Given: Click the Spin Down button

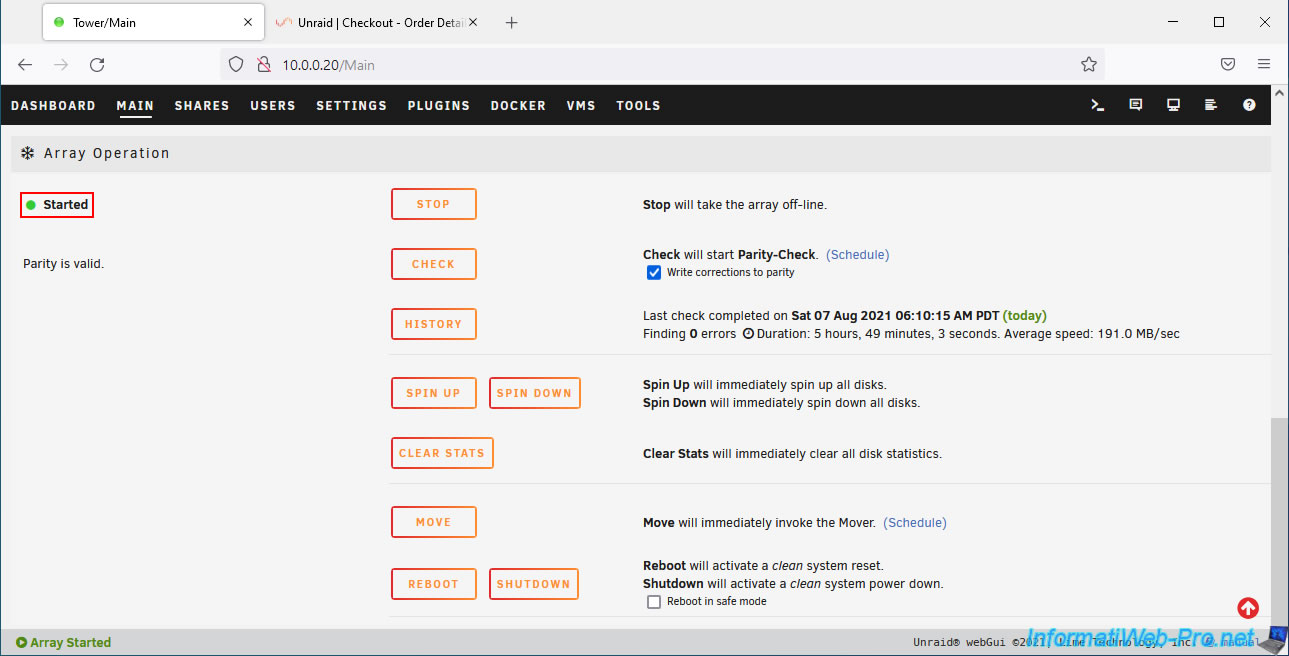Looking at the screenshot, I should tap(534, 393).
